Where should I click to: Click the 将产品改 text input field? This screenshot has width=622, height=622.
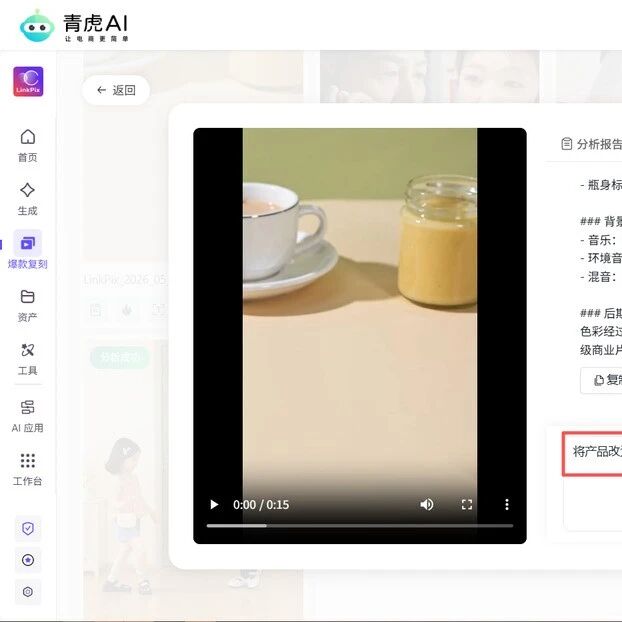593,453
